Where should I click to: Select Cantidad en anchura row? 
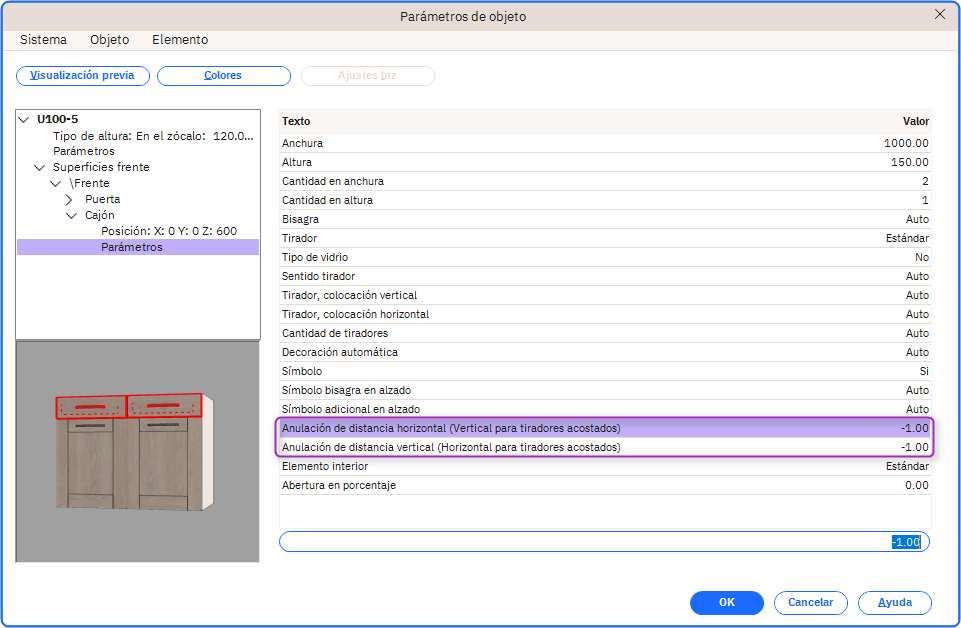coord(605,181)
